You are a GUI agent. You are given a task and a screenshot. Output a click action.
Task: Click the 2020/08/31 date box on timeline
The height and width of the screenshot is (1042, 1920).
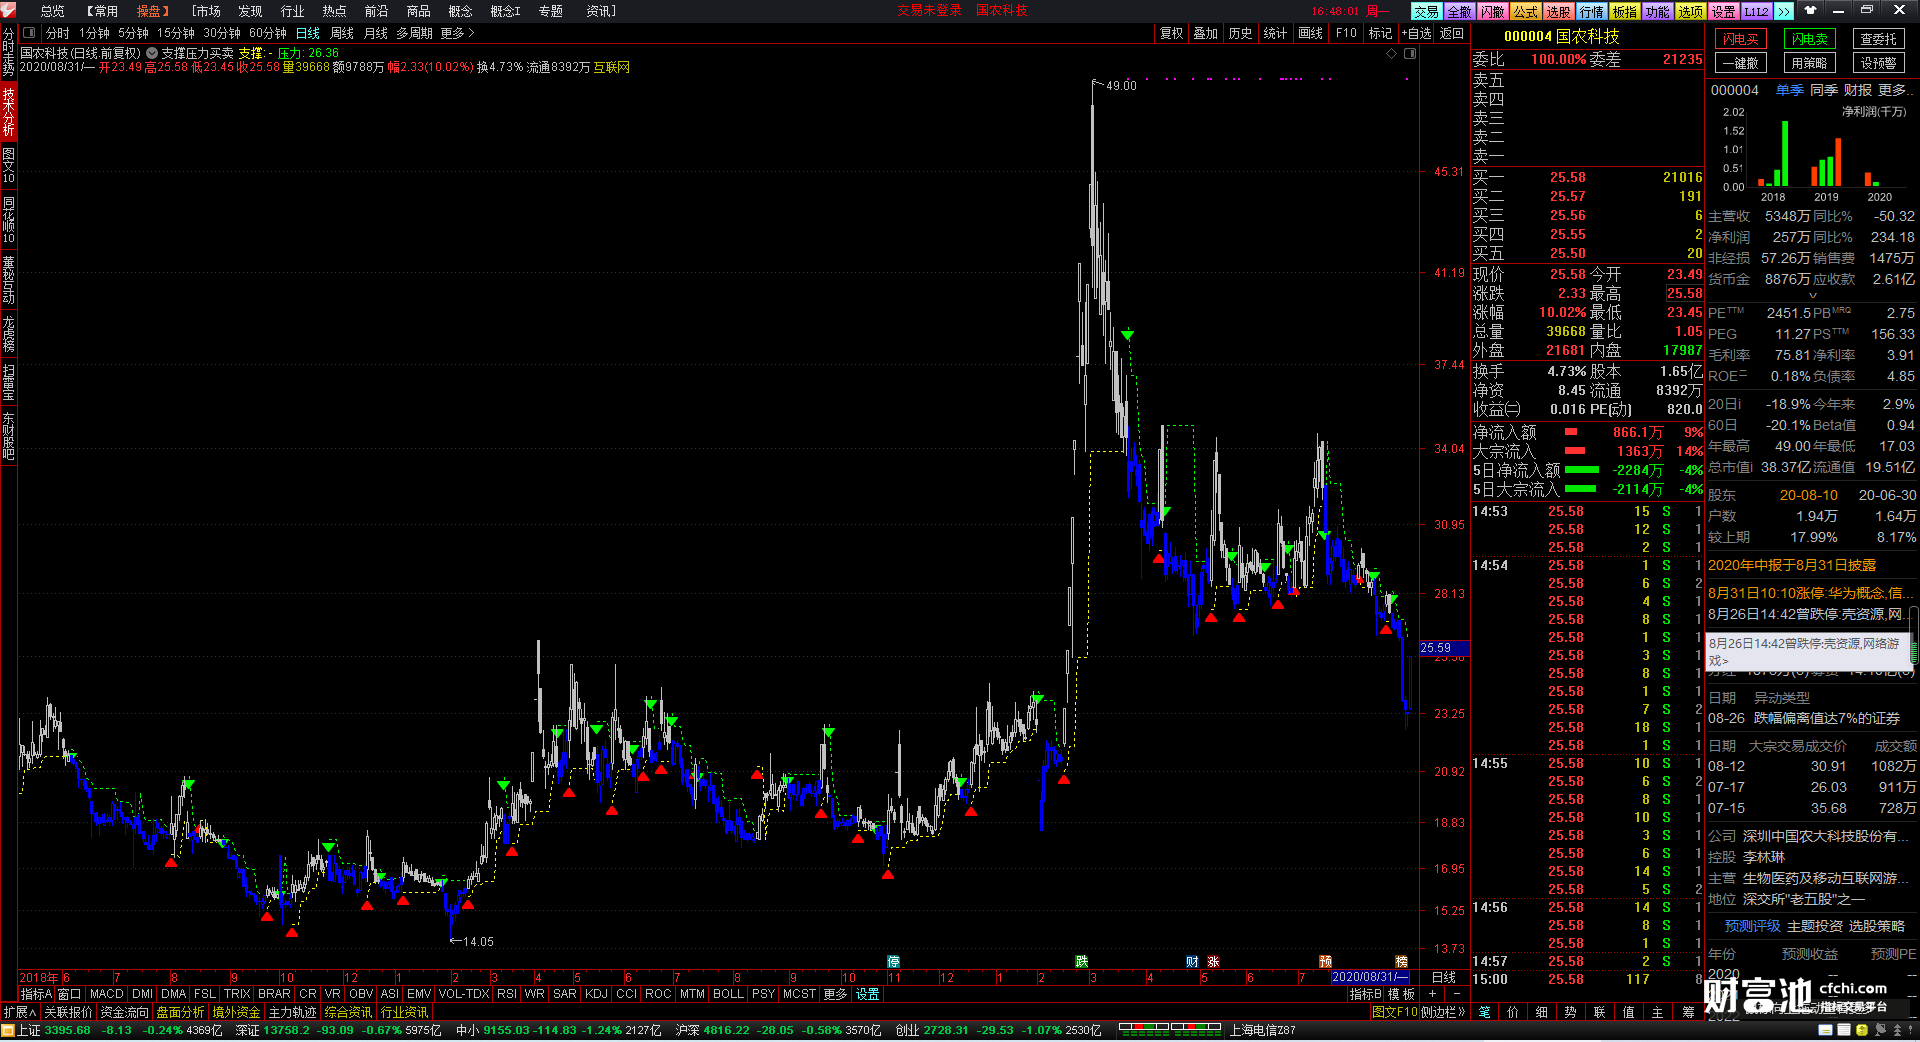[1370, 977]
